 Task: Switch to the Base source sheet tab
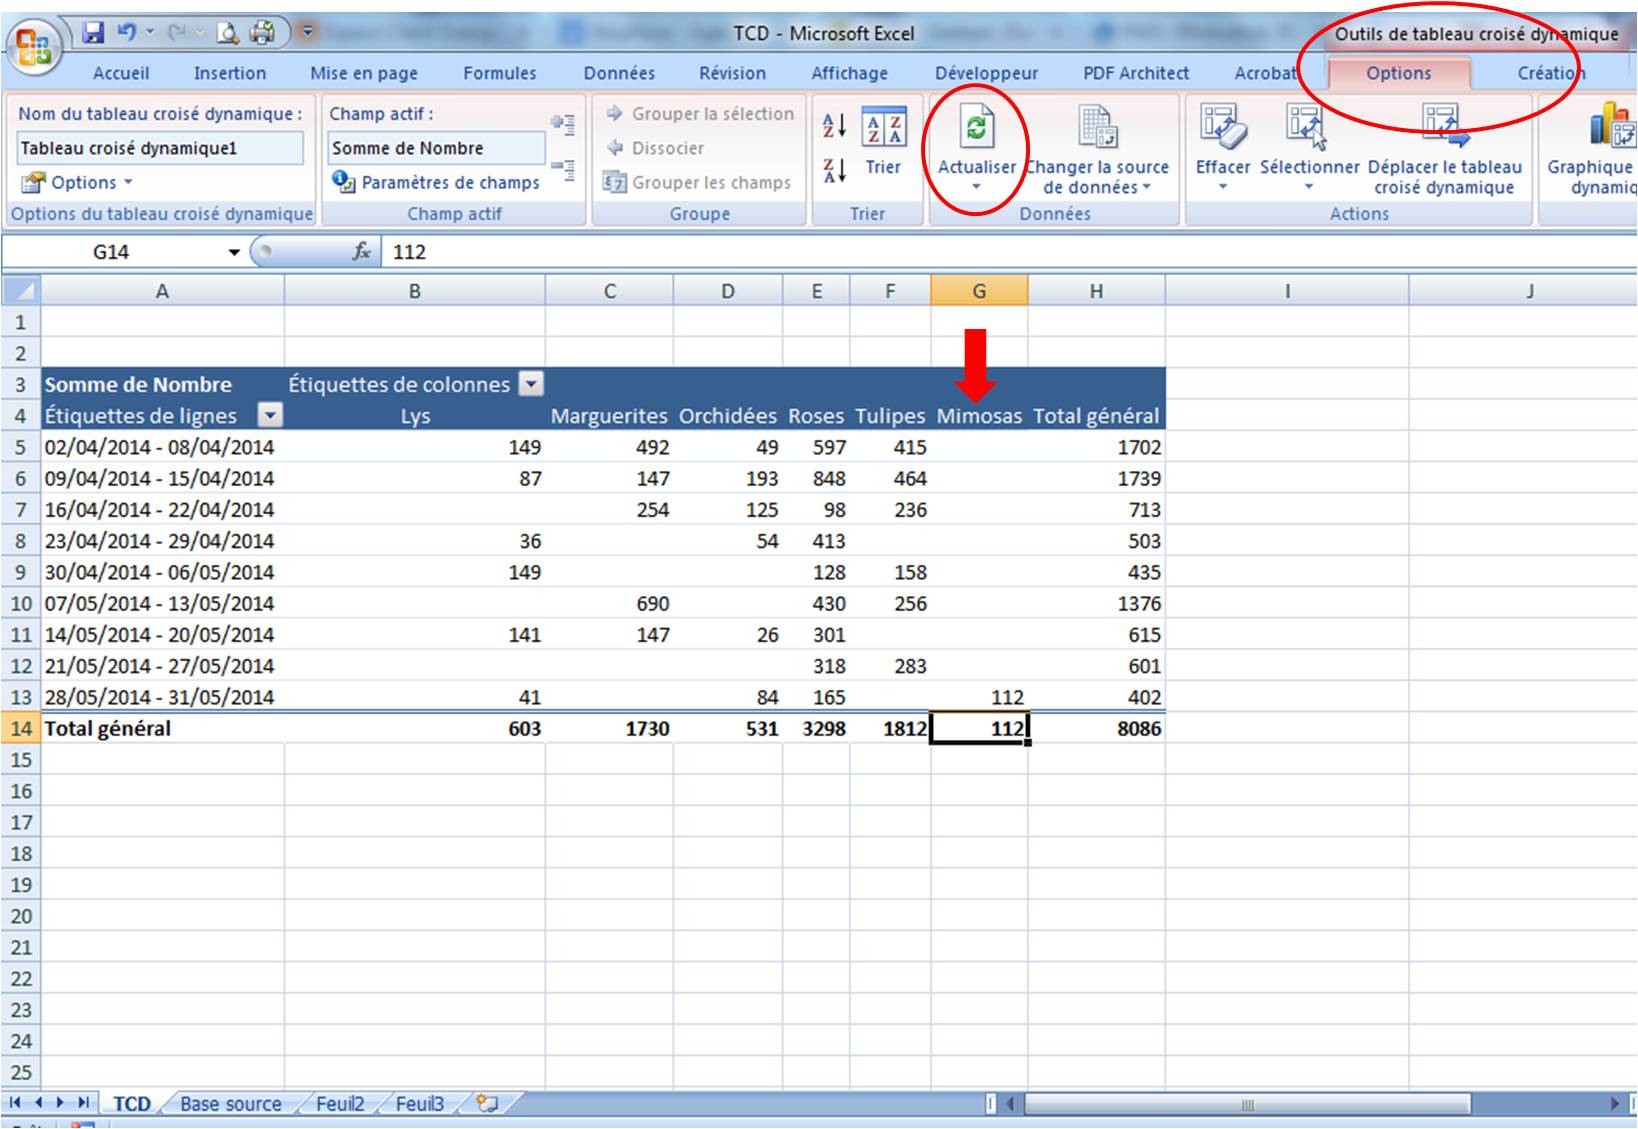coord(231,1104)
